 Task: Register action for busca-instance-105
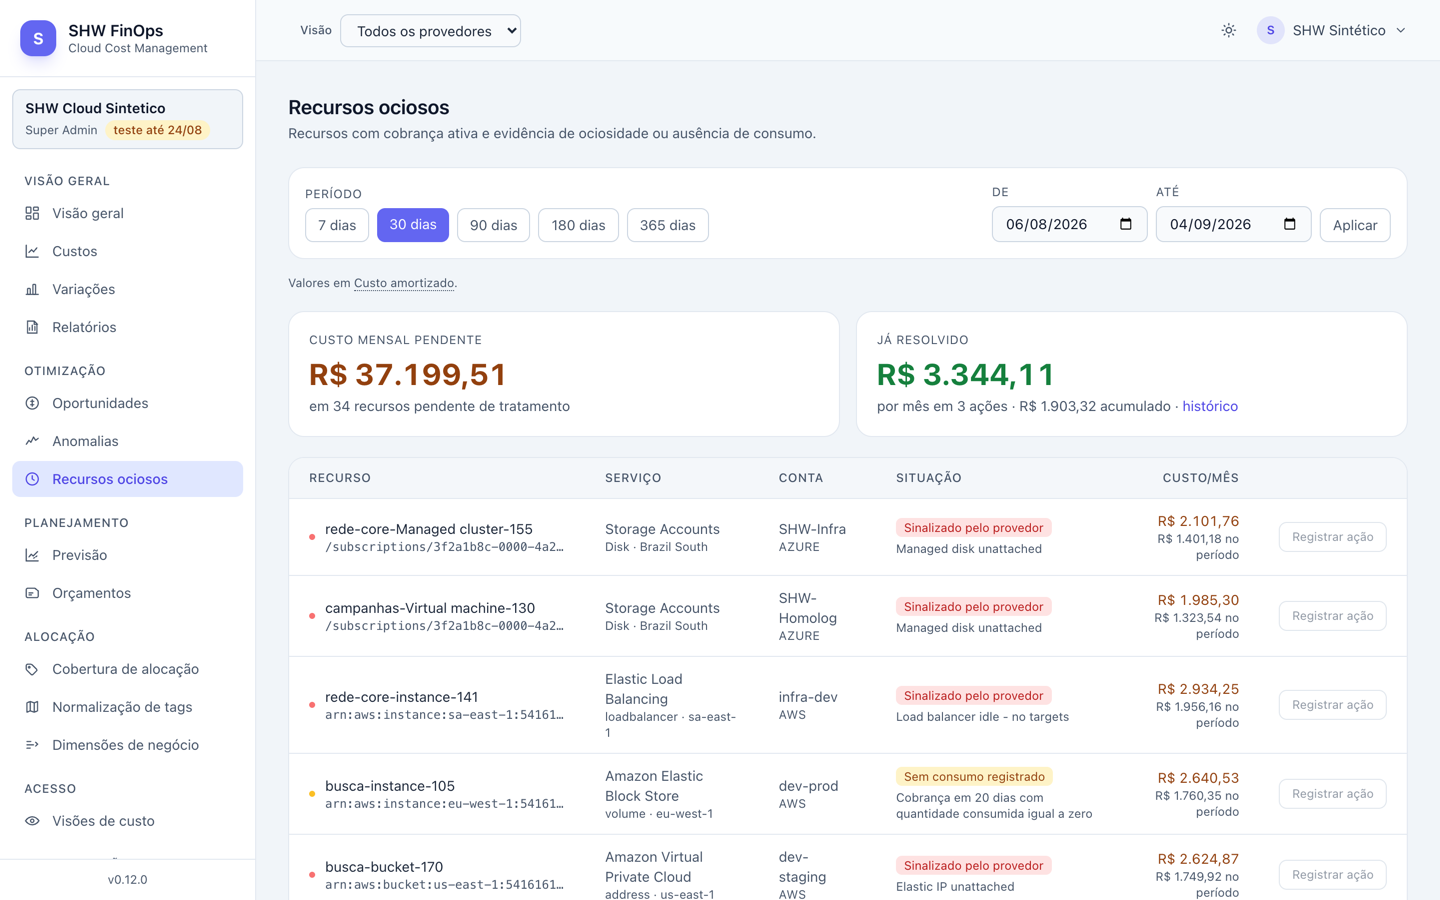click(x=1332, y=794)
